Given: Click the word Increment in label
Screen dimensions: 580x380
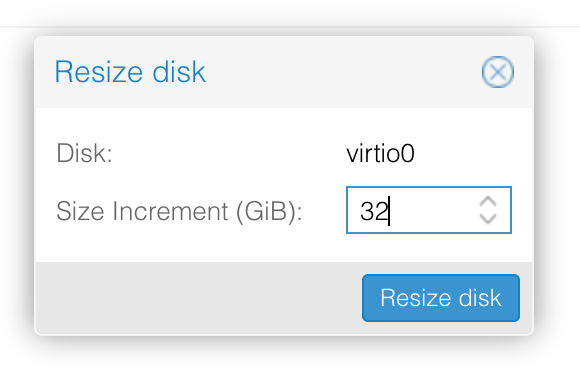Looking at the screenshot, I should click(170, 211).
